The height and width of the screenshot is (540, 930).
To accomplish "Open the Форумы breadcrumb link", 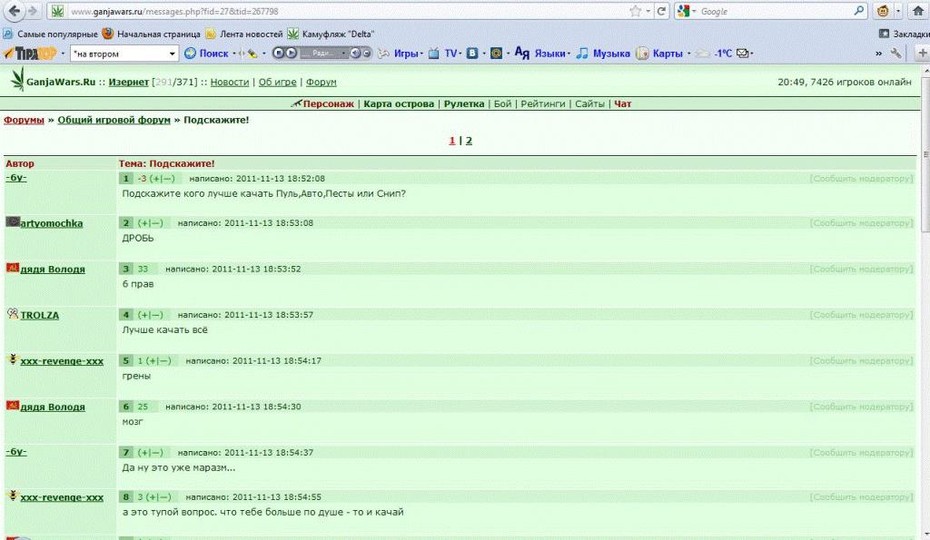I will [x=24, y=120].
